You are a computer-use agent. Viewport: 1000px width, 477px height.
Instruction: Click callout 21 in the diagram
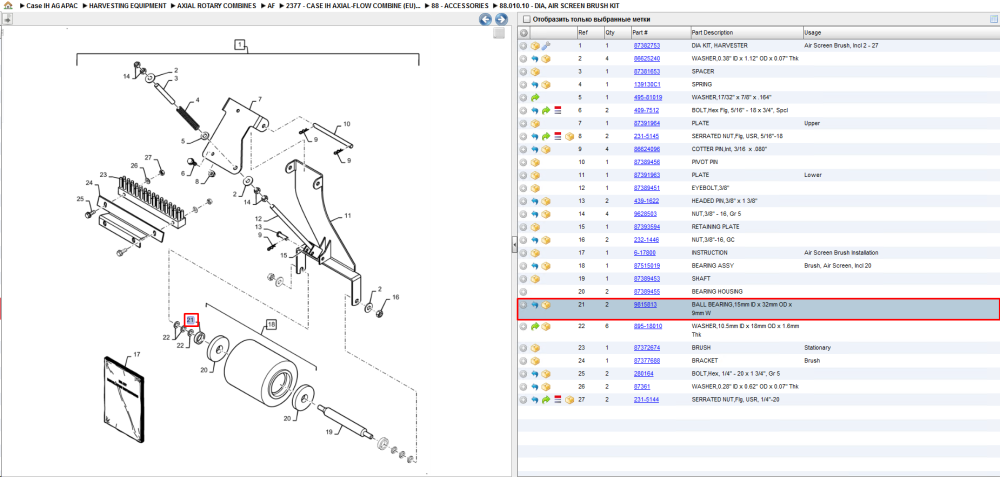[191, 320]
